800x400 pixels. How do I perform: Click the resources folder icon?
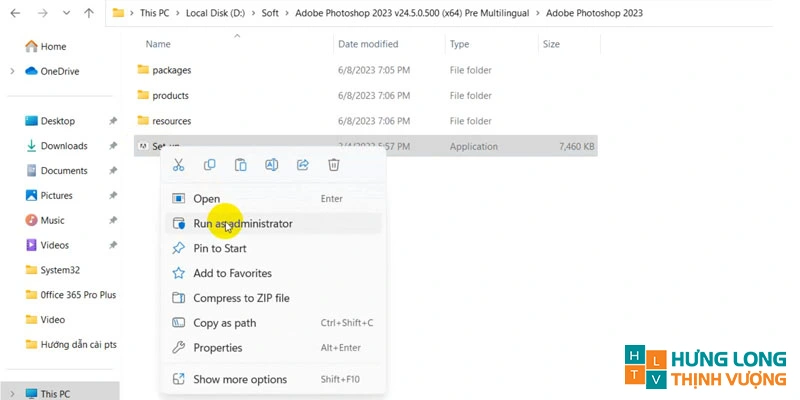(143, 120)
